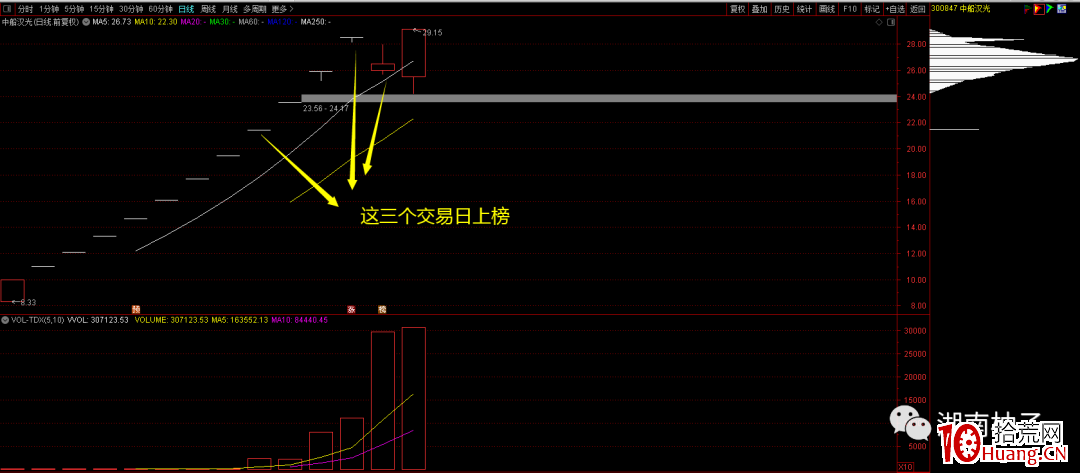Screen dimensions: 1080x473
Task: Click the latest red candlestick near 29.15
Action: tap(414, 53)
